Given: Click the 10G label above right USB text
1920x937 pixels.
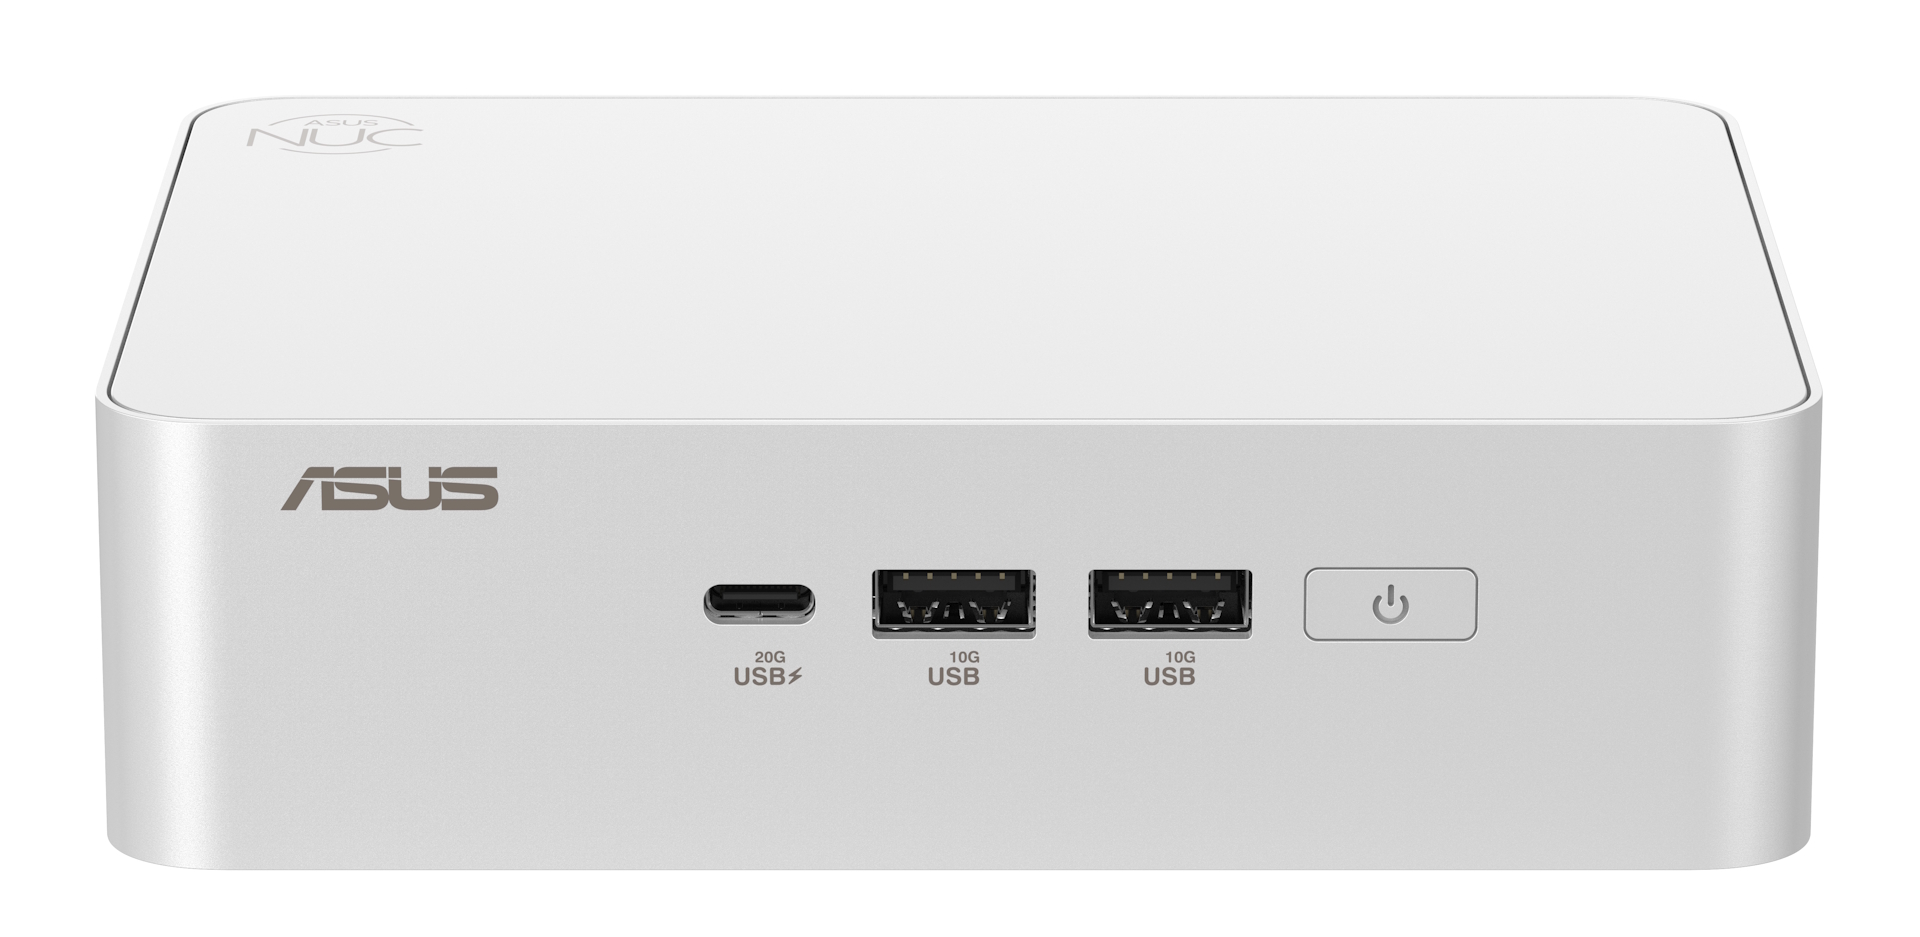Looking at the screenshot, I should (1180, 657).
